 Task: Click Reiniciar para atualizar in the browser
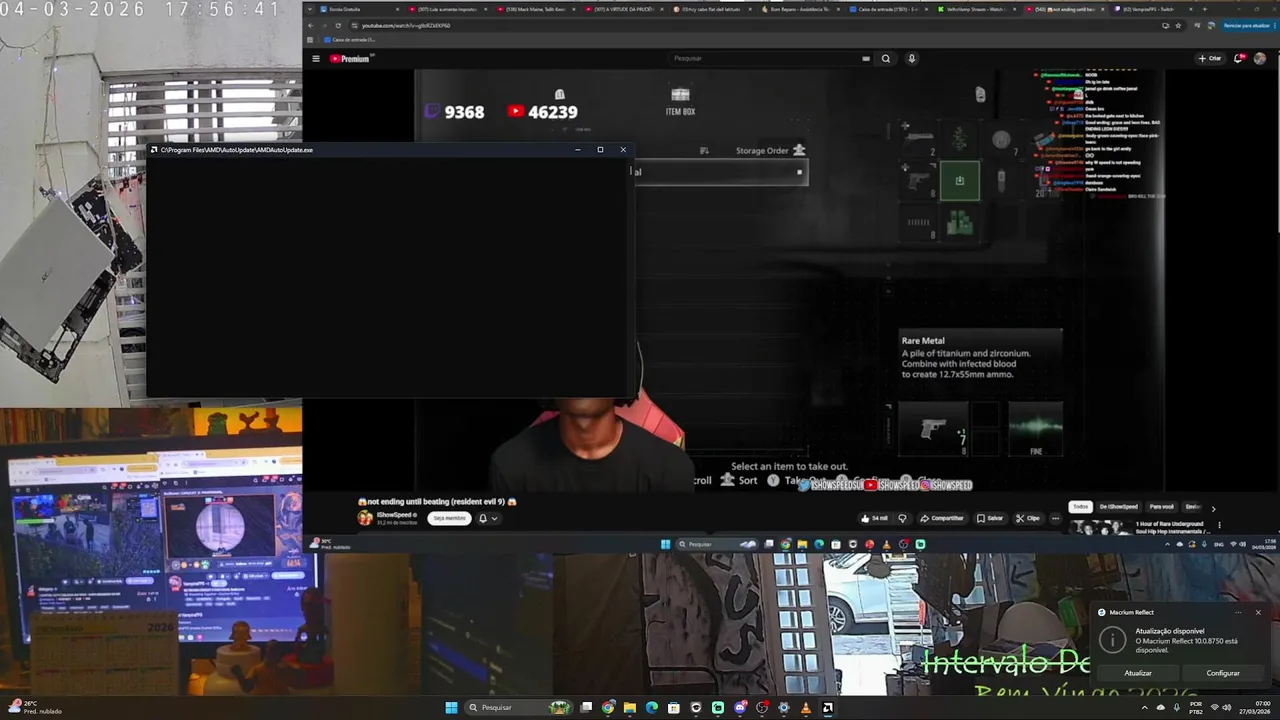(1246, 25)
